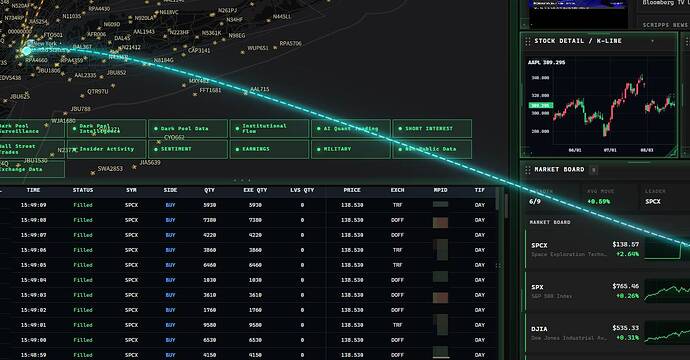Viewport: 690px width, 360px height.
Task: Select the glowing New York hub marker
Action: pos(27,51)
